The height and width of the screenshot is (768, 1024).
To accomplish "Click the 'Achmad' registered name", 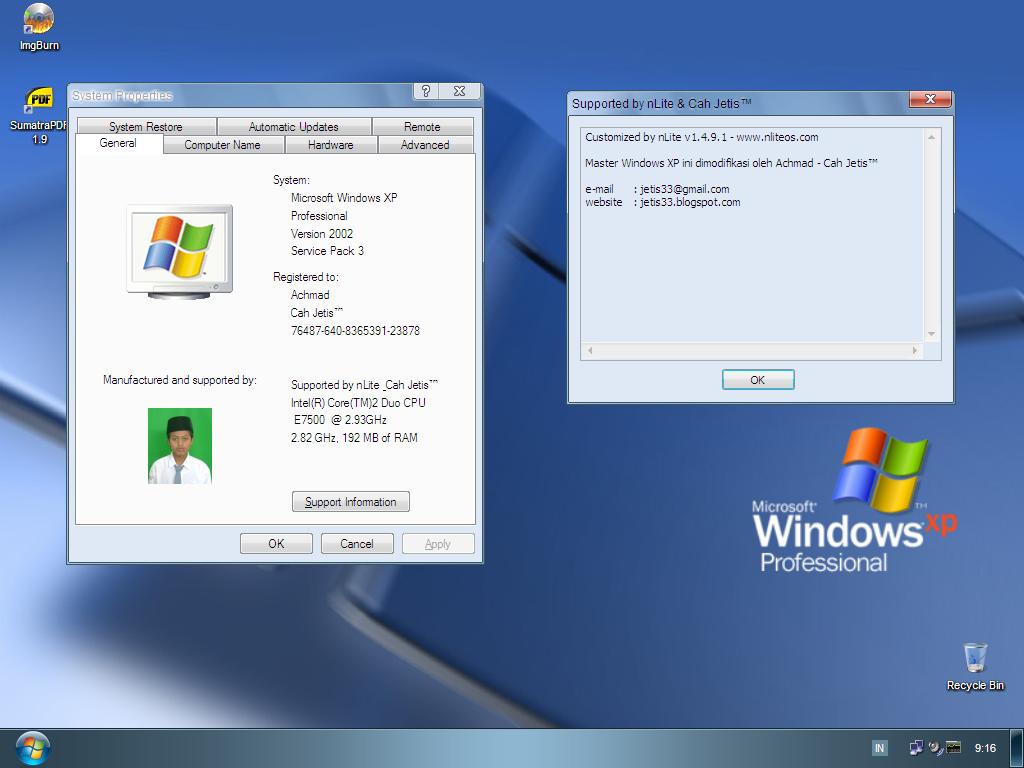I will 310,295.
